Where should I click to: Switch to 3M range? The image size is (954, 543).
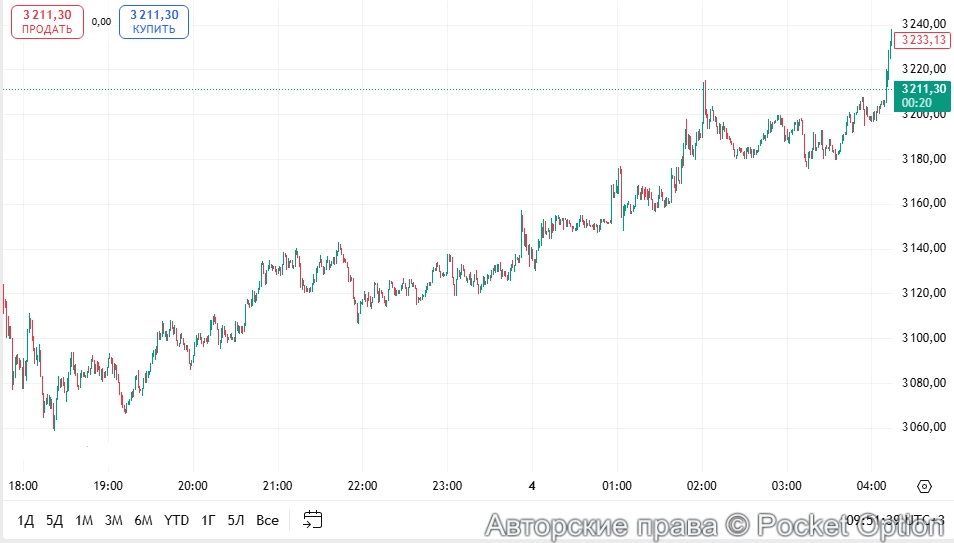(x=114, y=520)
